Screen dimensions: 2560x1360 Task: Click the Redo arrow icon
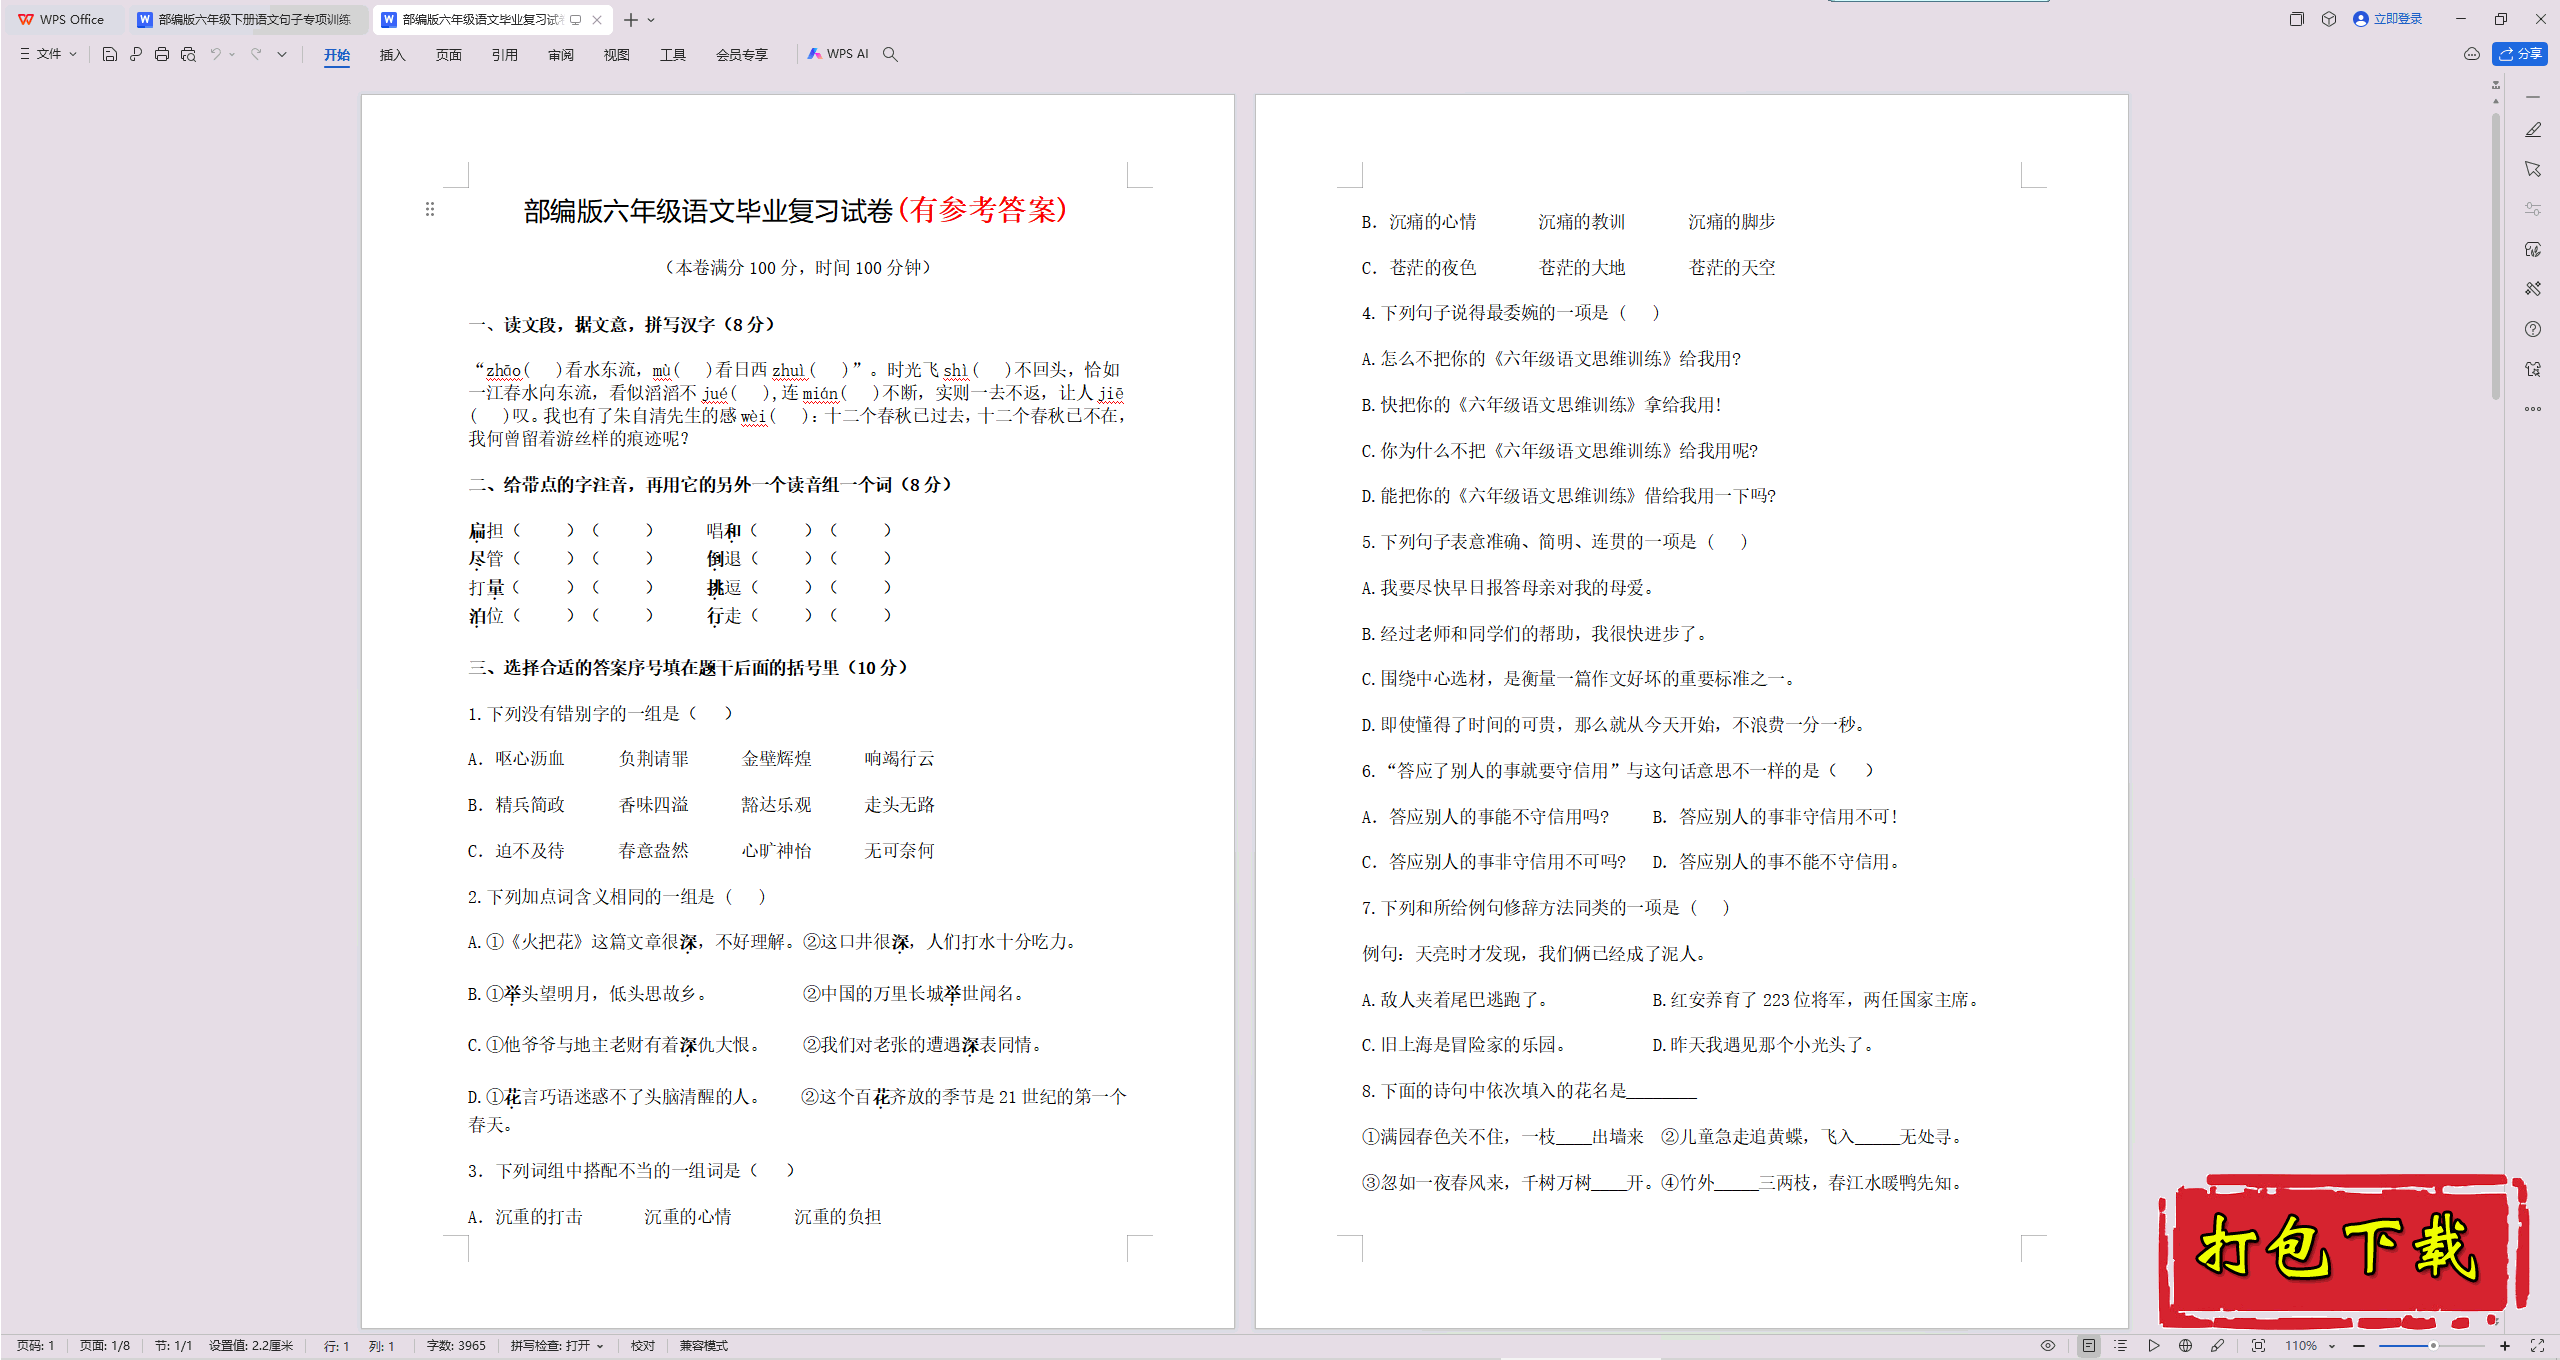point(256,54)
